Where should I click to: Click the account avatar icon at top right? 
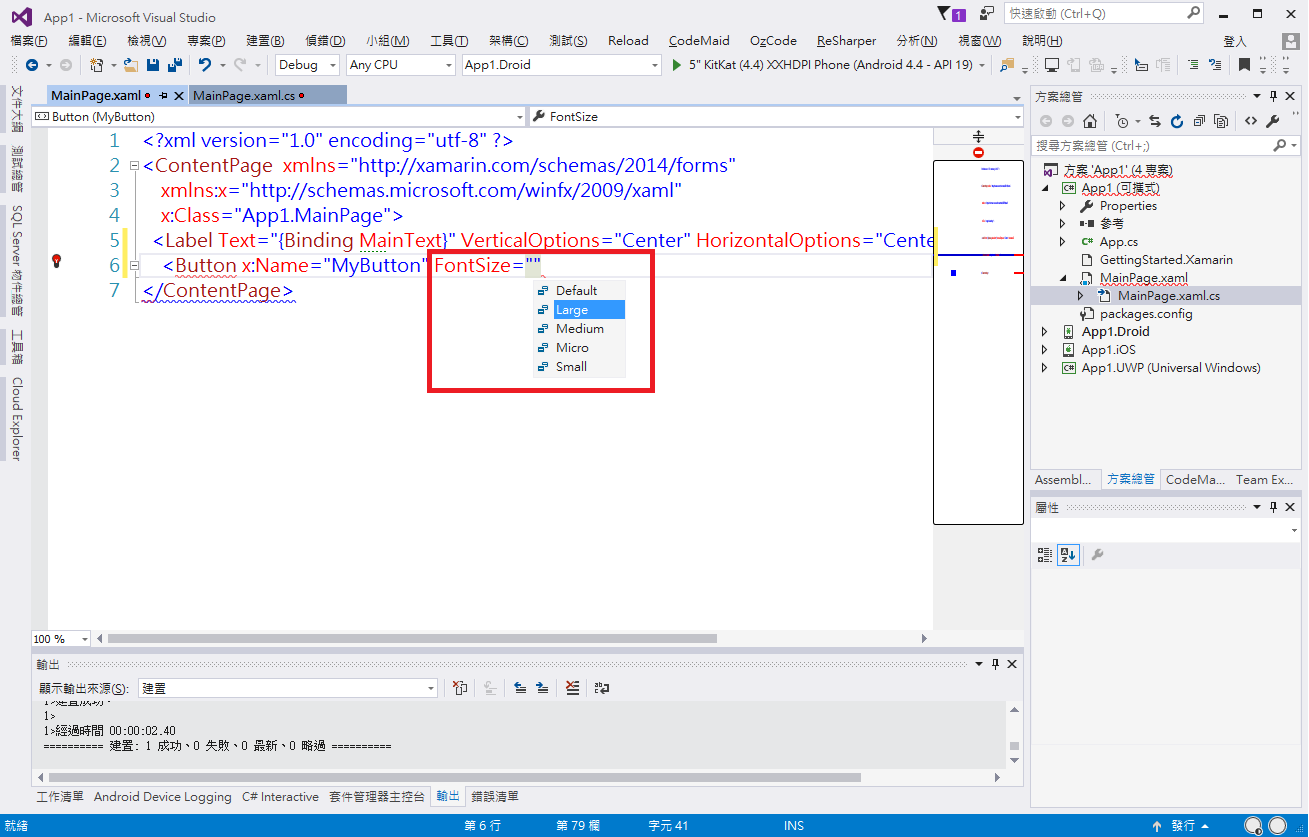click(1289, 41)
